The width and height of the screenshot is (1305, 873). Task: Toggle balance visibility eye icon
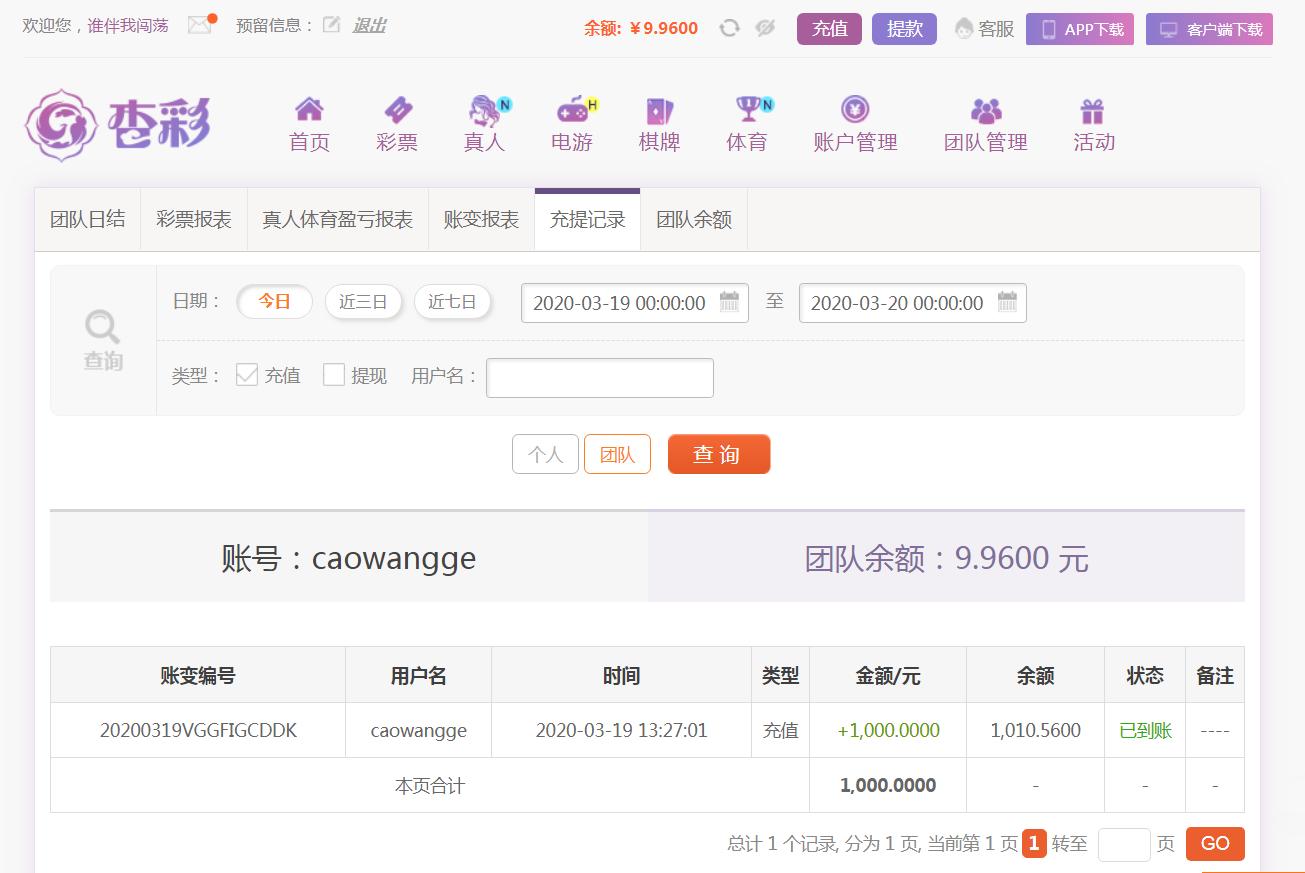tap(765, 29)
